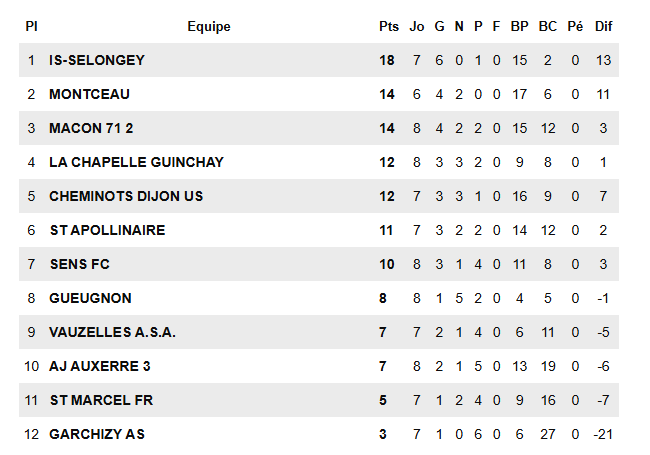Screen dimensions: 650x455
Task: Click AJ AUXERRE 3 team name
Action: coord(100,366)
